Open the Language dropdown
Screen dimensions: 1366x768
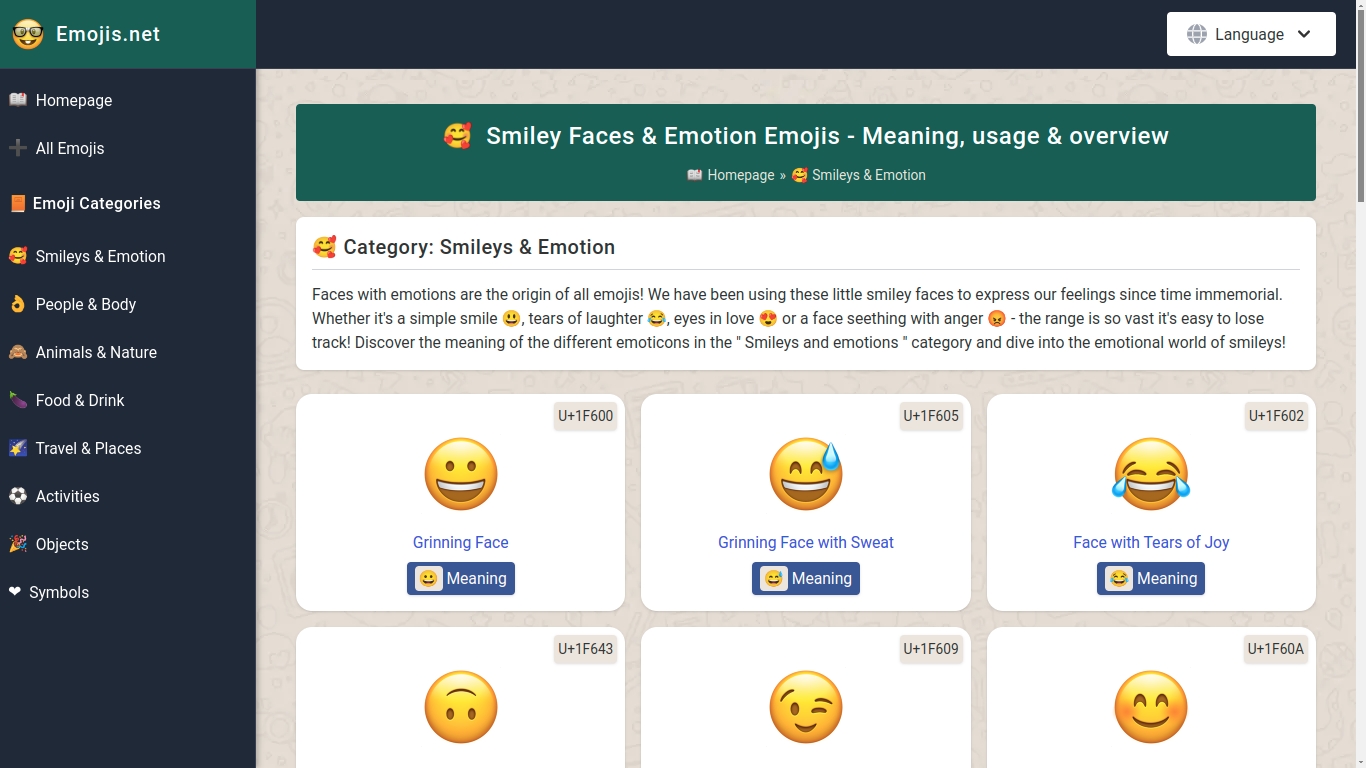coord(1251,34)
